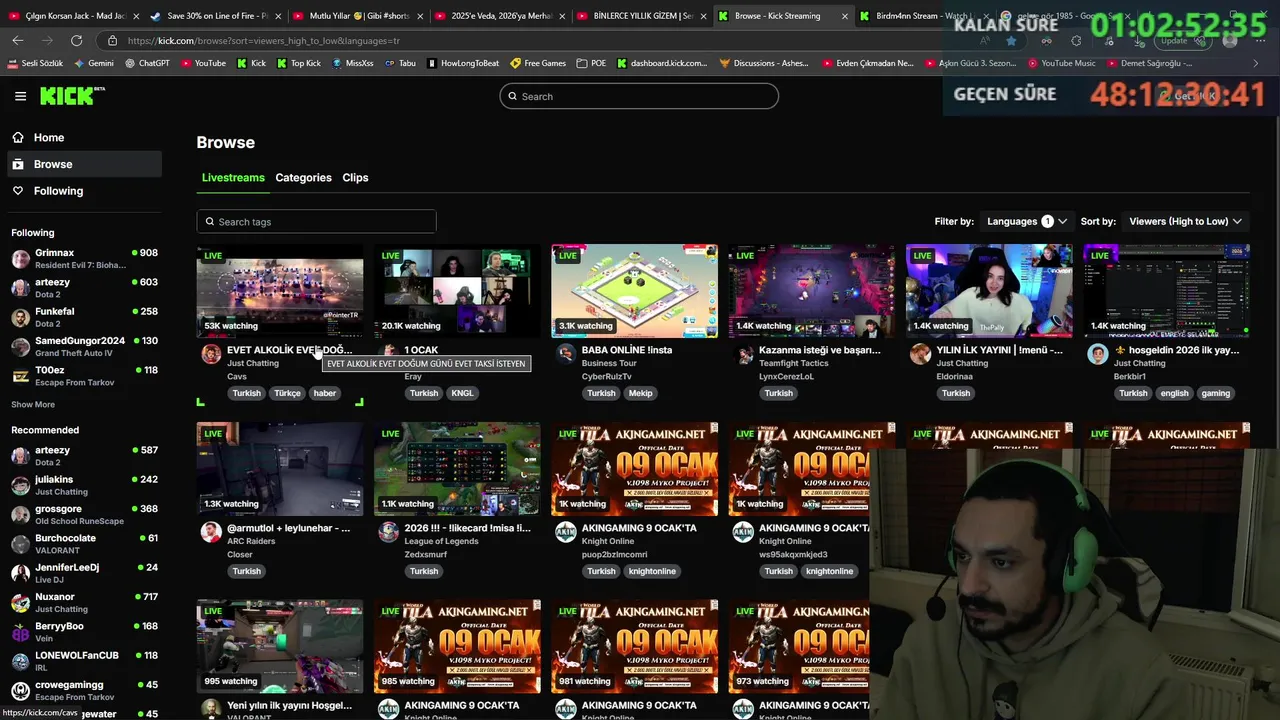
Task: Open the Free Games bookmark
Action: (x=538, y=63)
